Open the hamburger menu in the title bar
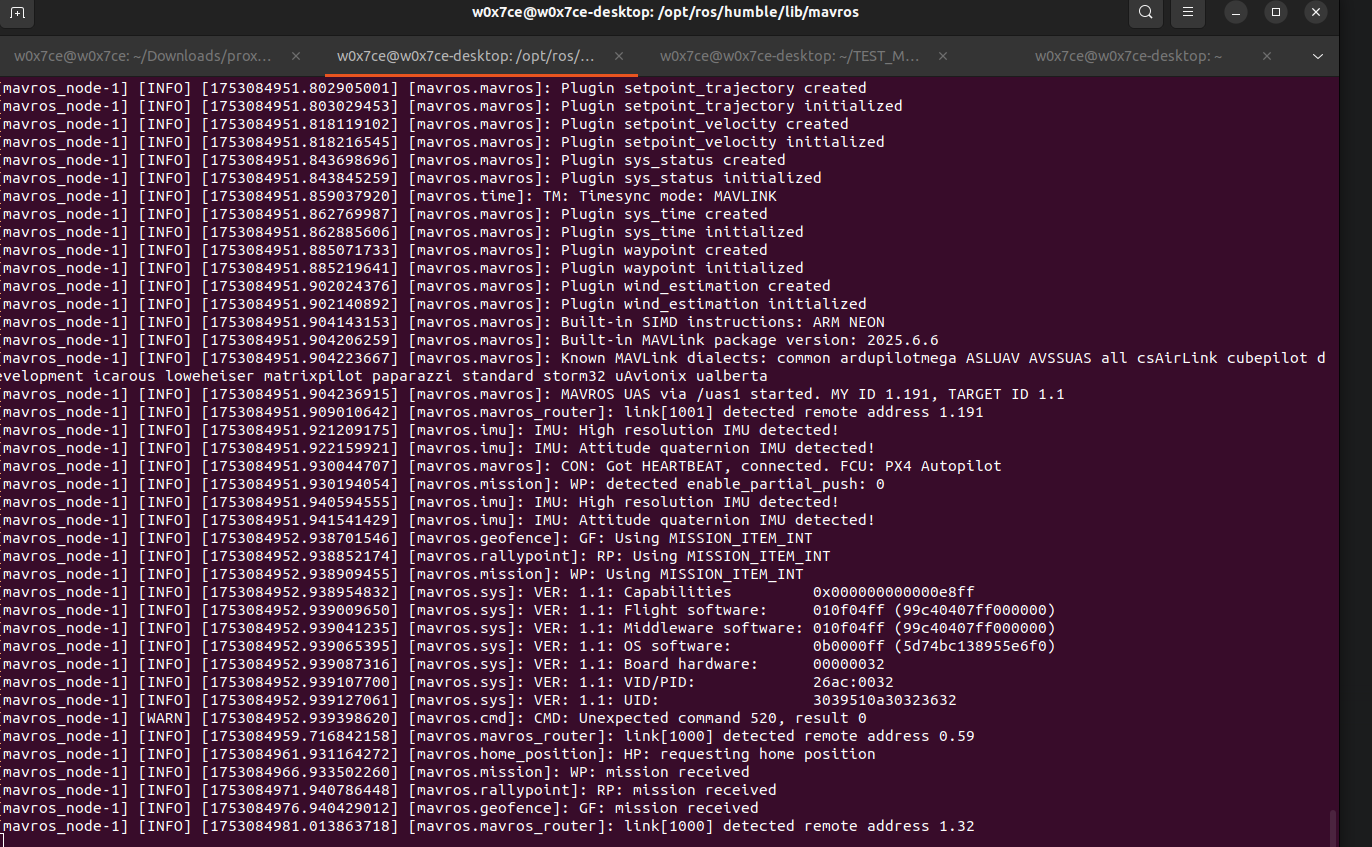The width and height of the screenshot is (1372, 847). [x=1187, y=13]
